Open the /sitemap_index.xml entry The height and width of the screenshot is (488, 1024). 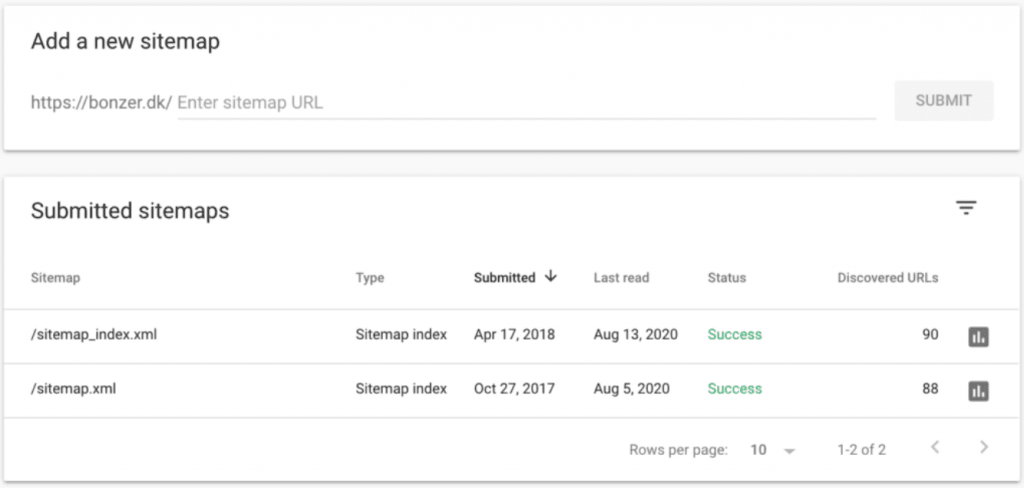tap(94, 335)
